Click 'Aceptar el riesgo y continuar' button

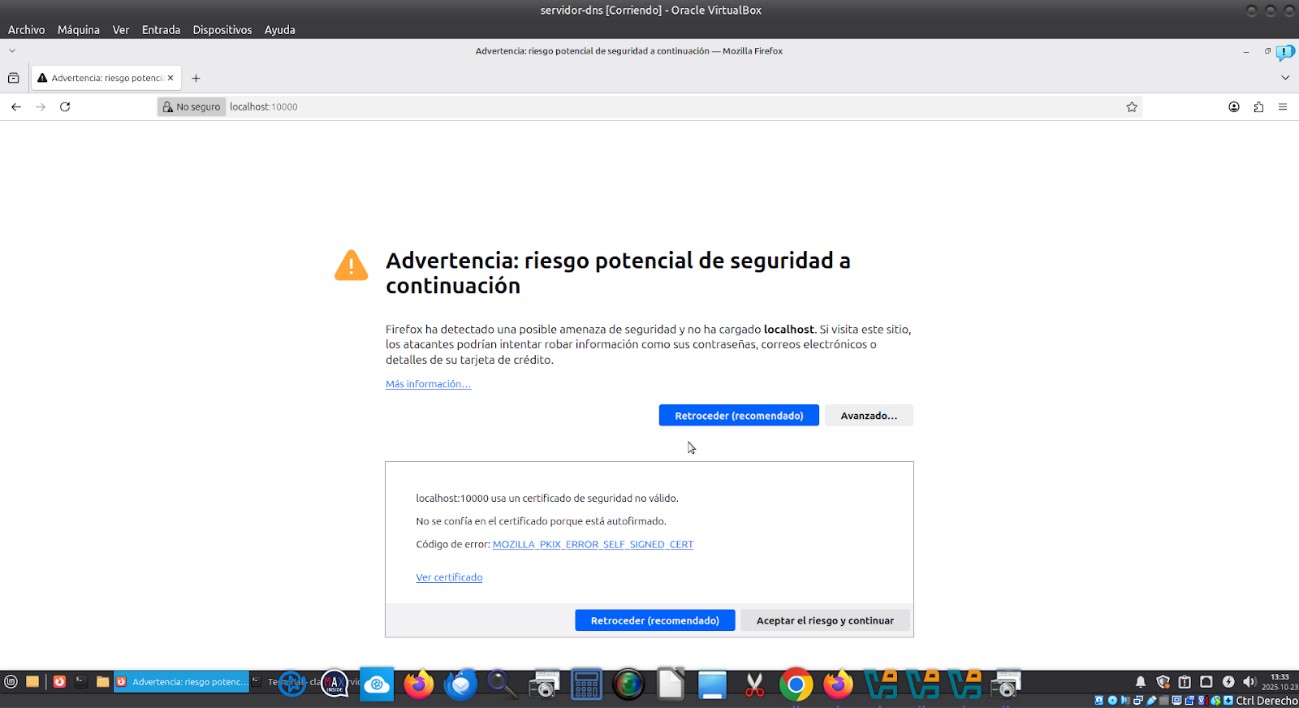(x=824, y=620)
